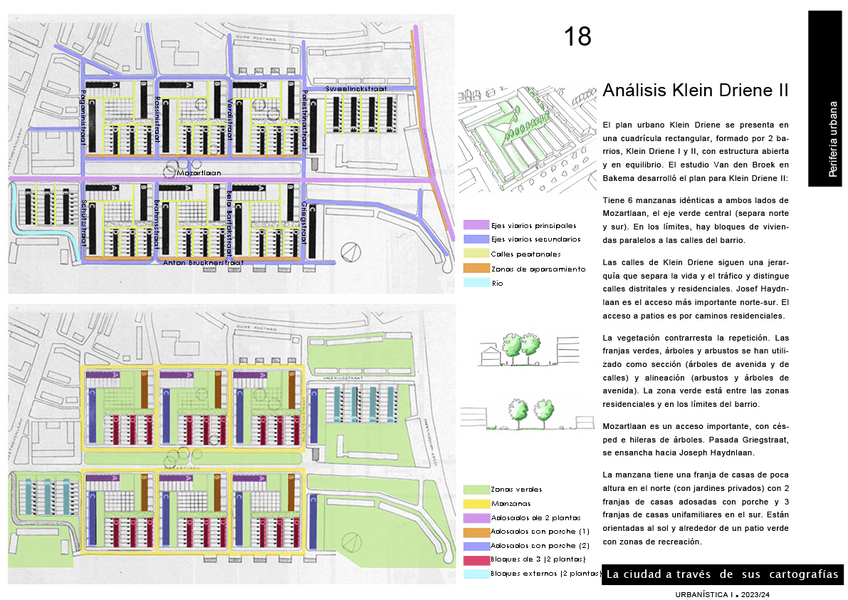
Task: Click the axonometric block sketch
Action: coord(525,139)
